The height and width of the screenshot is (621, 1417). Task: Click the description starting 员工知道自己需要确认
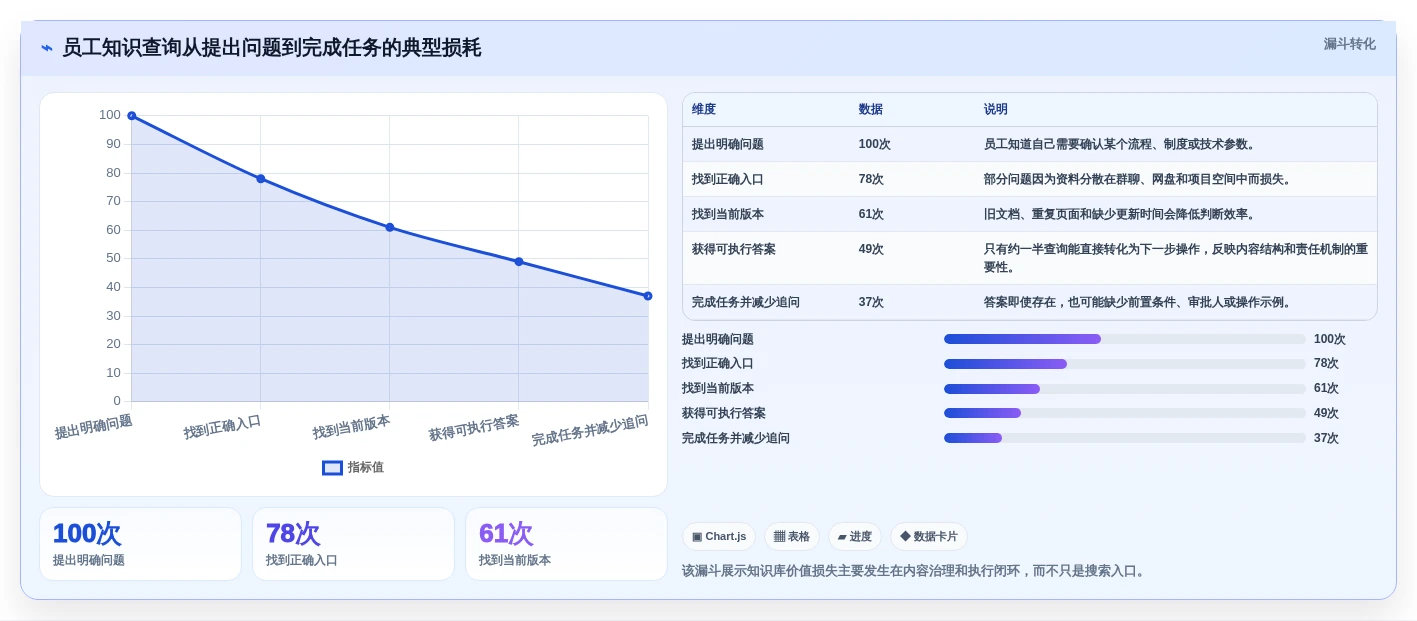click(x=1119, y=144)
